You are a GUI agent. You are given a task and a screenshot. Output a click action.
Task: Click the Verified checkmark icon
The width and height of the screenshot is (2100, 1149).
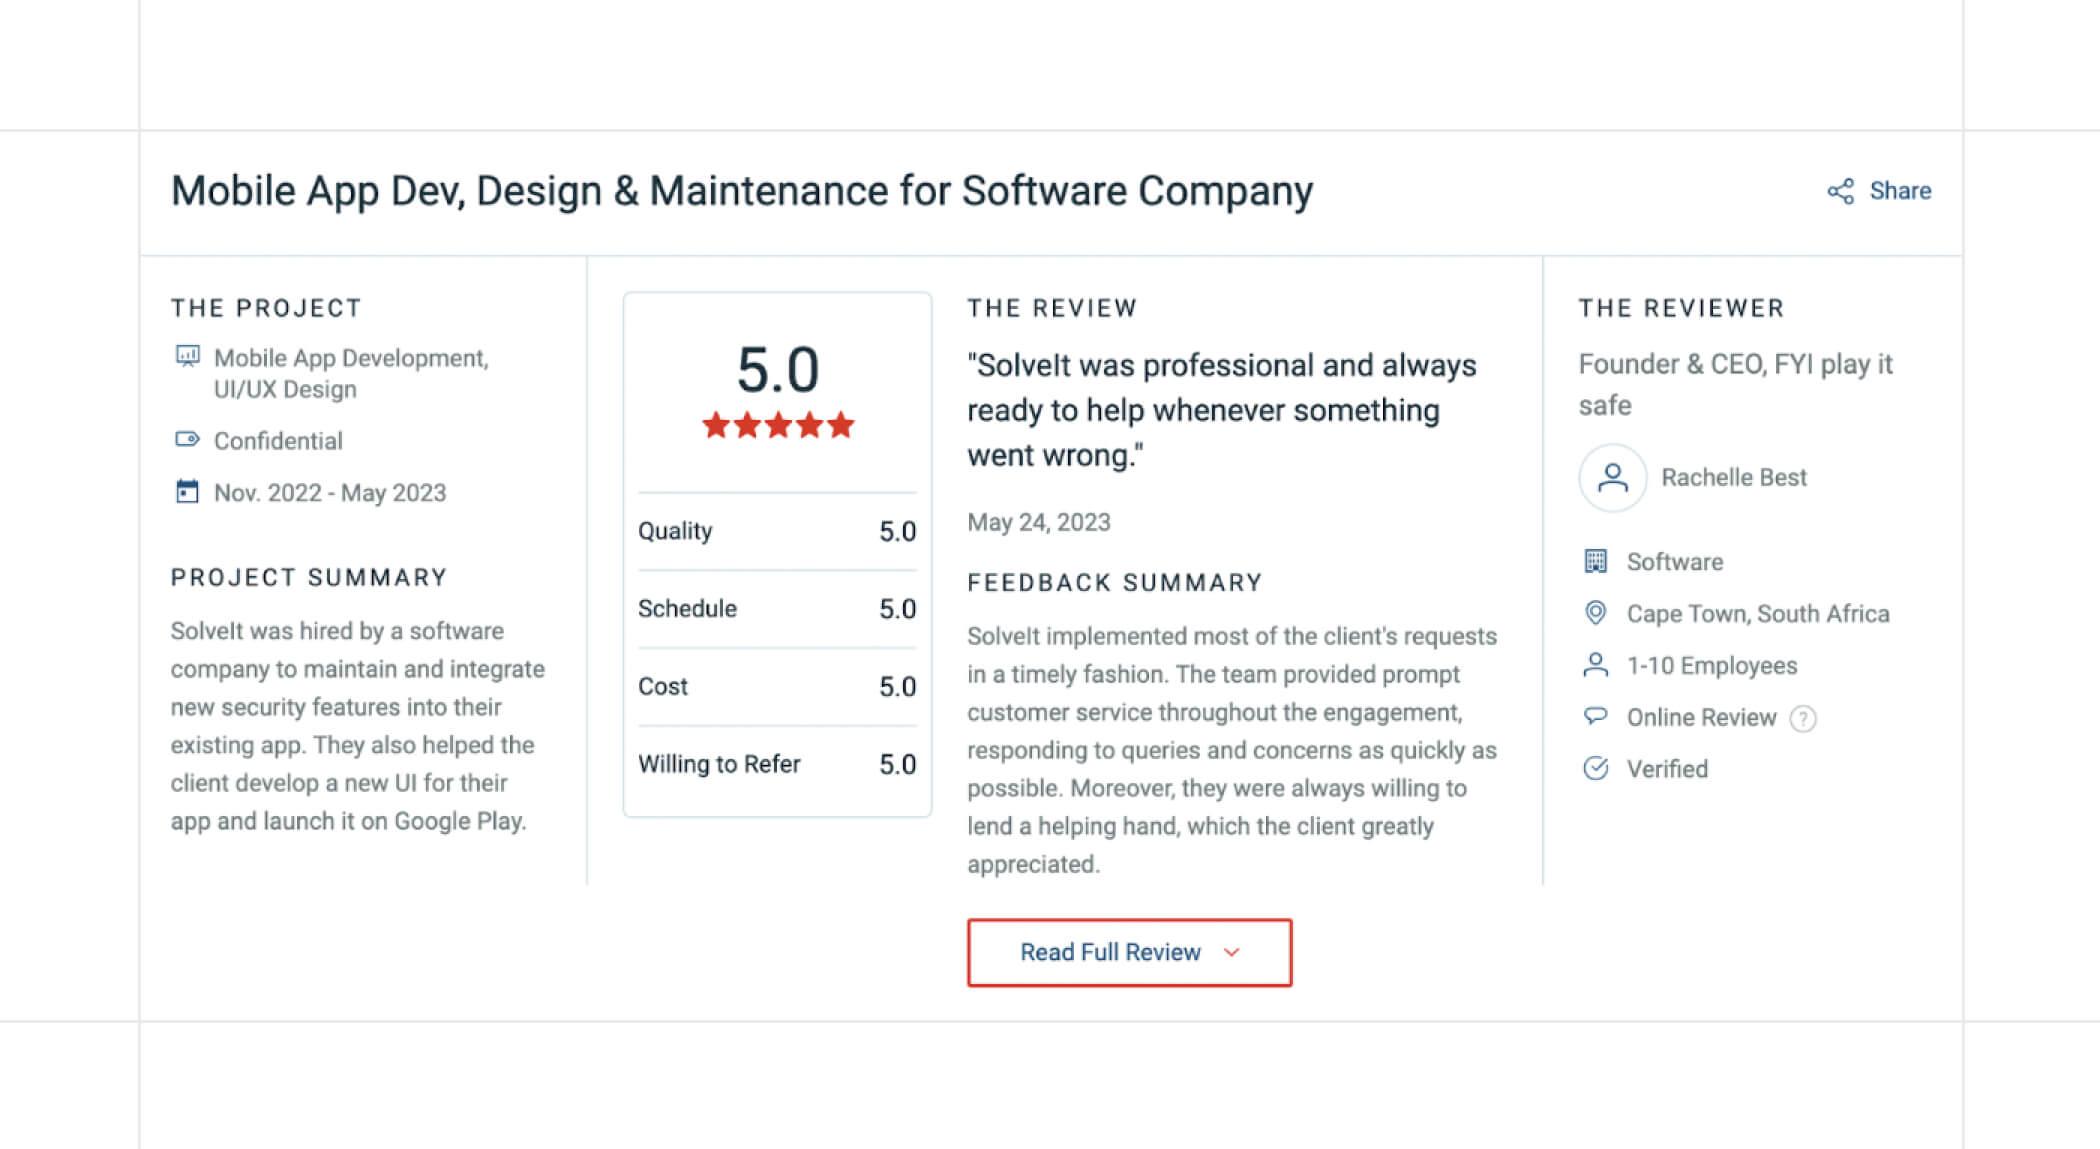(1596, 768)
